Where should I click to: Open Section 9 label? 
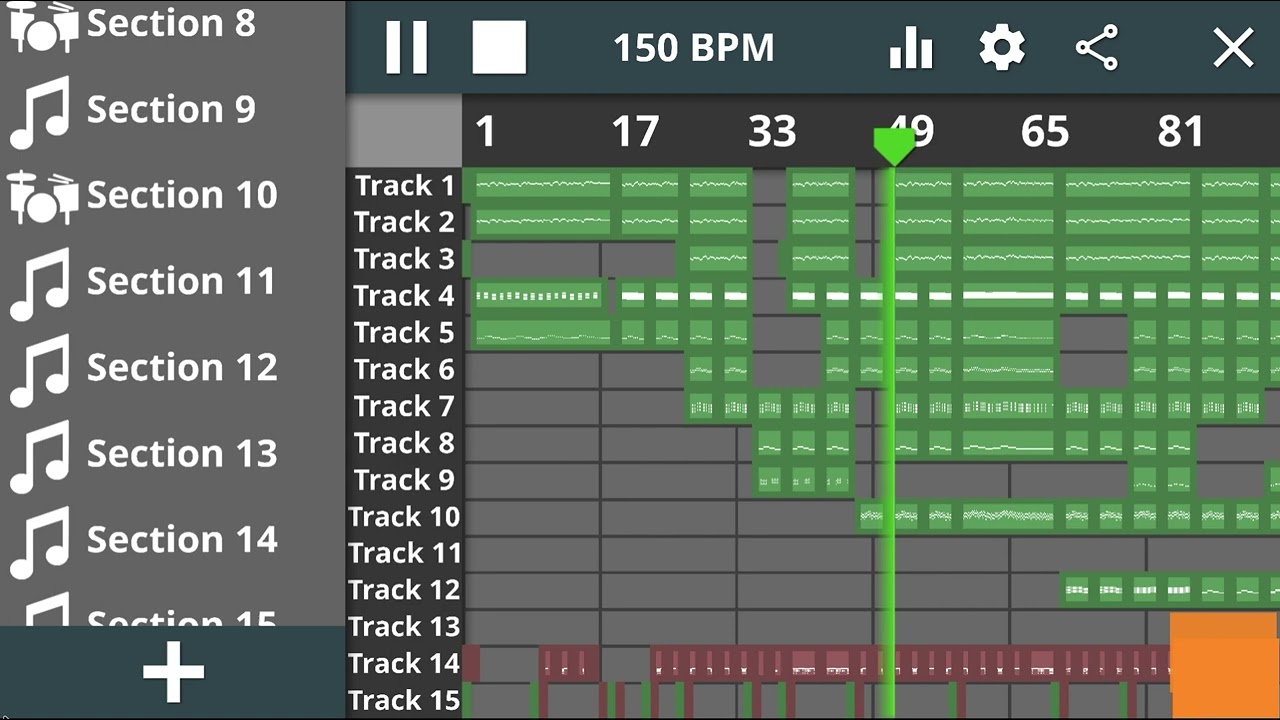[171, 109]
